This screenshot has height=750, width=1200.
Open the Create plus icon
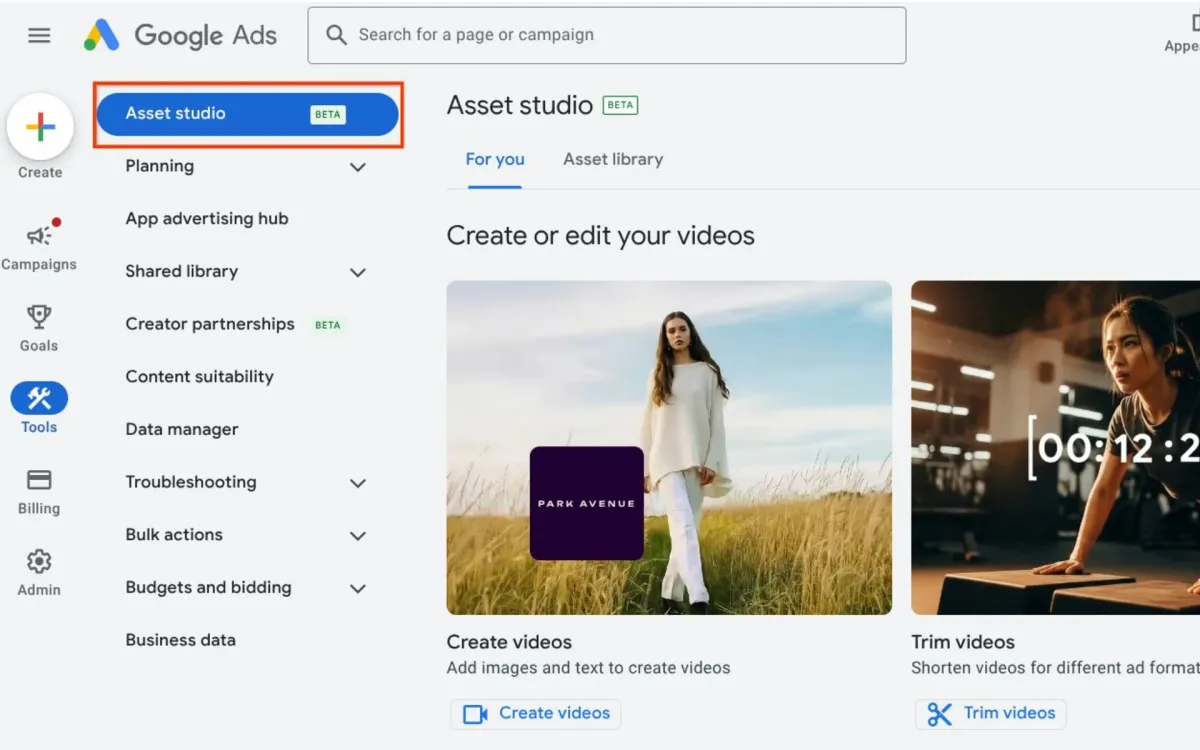click(39, 126)
